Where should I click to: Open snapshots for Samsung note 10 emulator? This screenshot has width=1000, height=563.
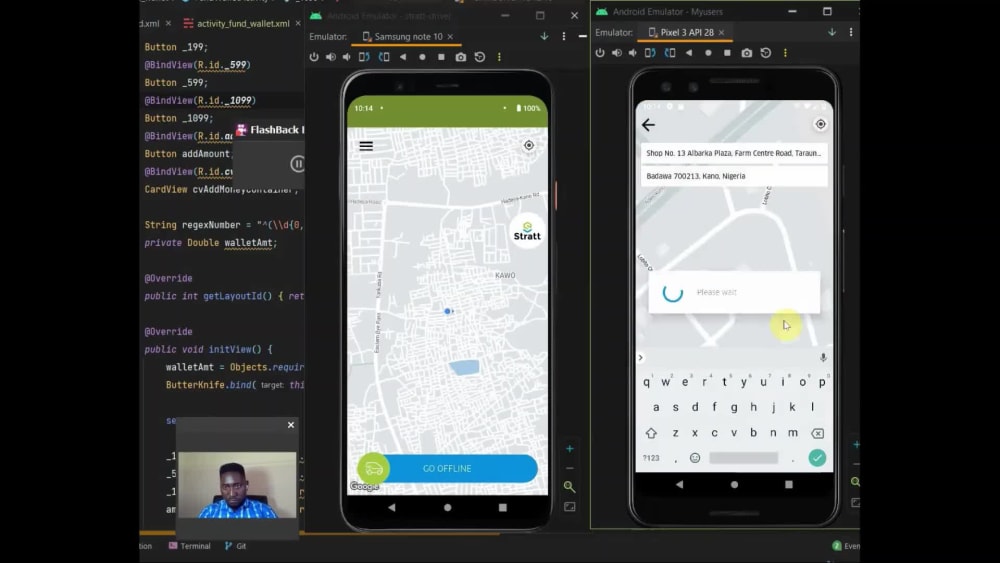pos(480,57)
